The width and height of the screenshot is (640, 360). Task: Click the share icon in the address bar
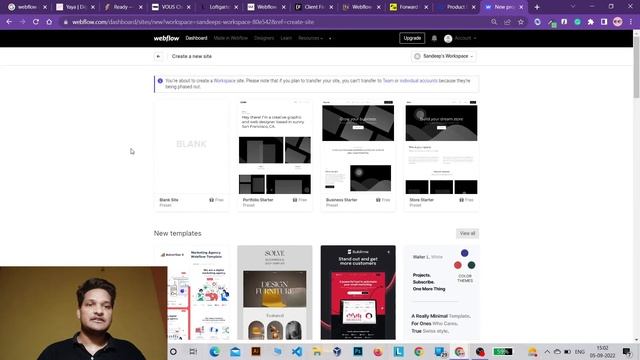click(507, 22)
